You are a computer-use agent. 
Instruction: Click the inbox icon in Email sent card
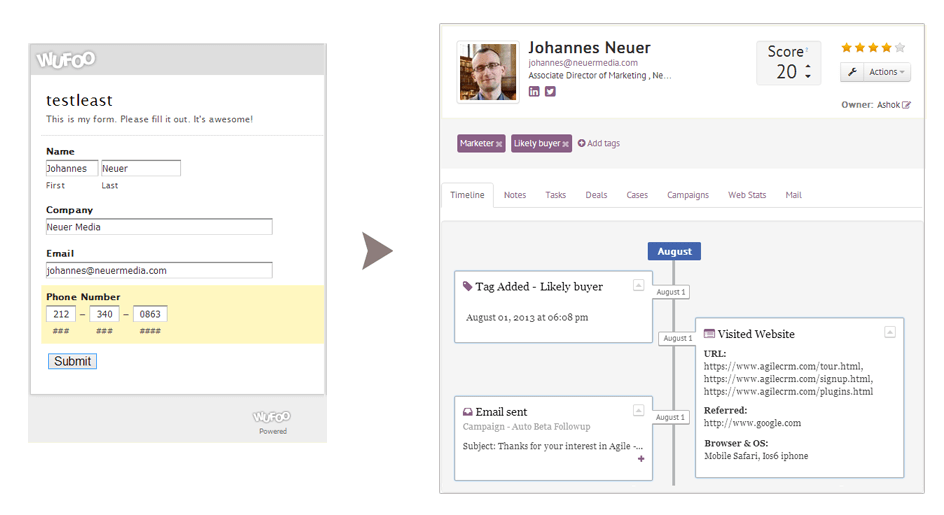468,412
